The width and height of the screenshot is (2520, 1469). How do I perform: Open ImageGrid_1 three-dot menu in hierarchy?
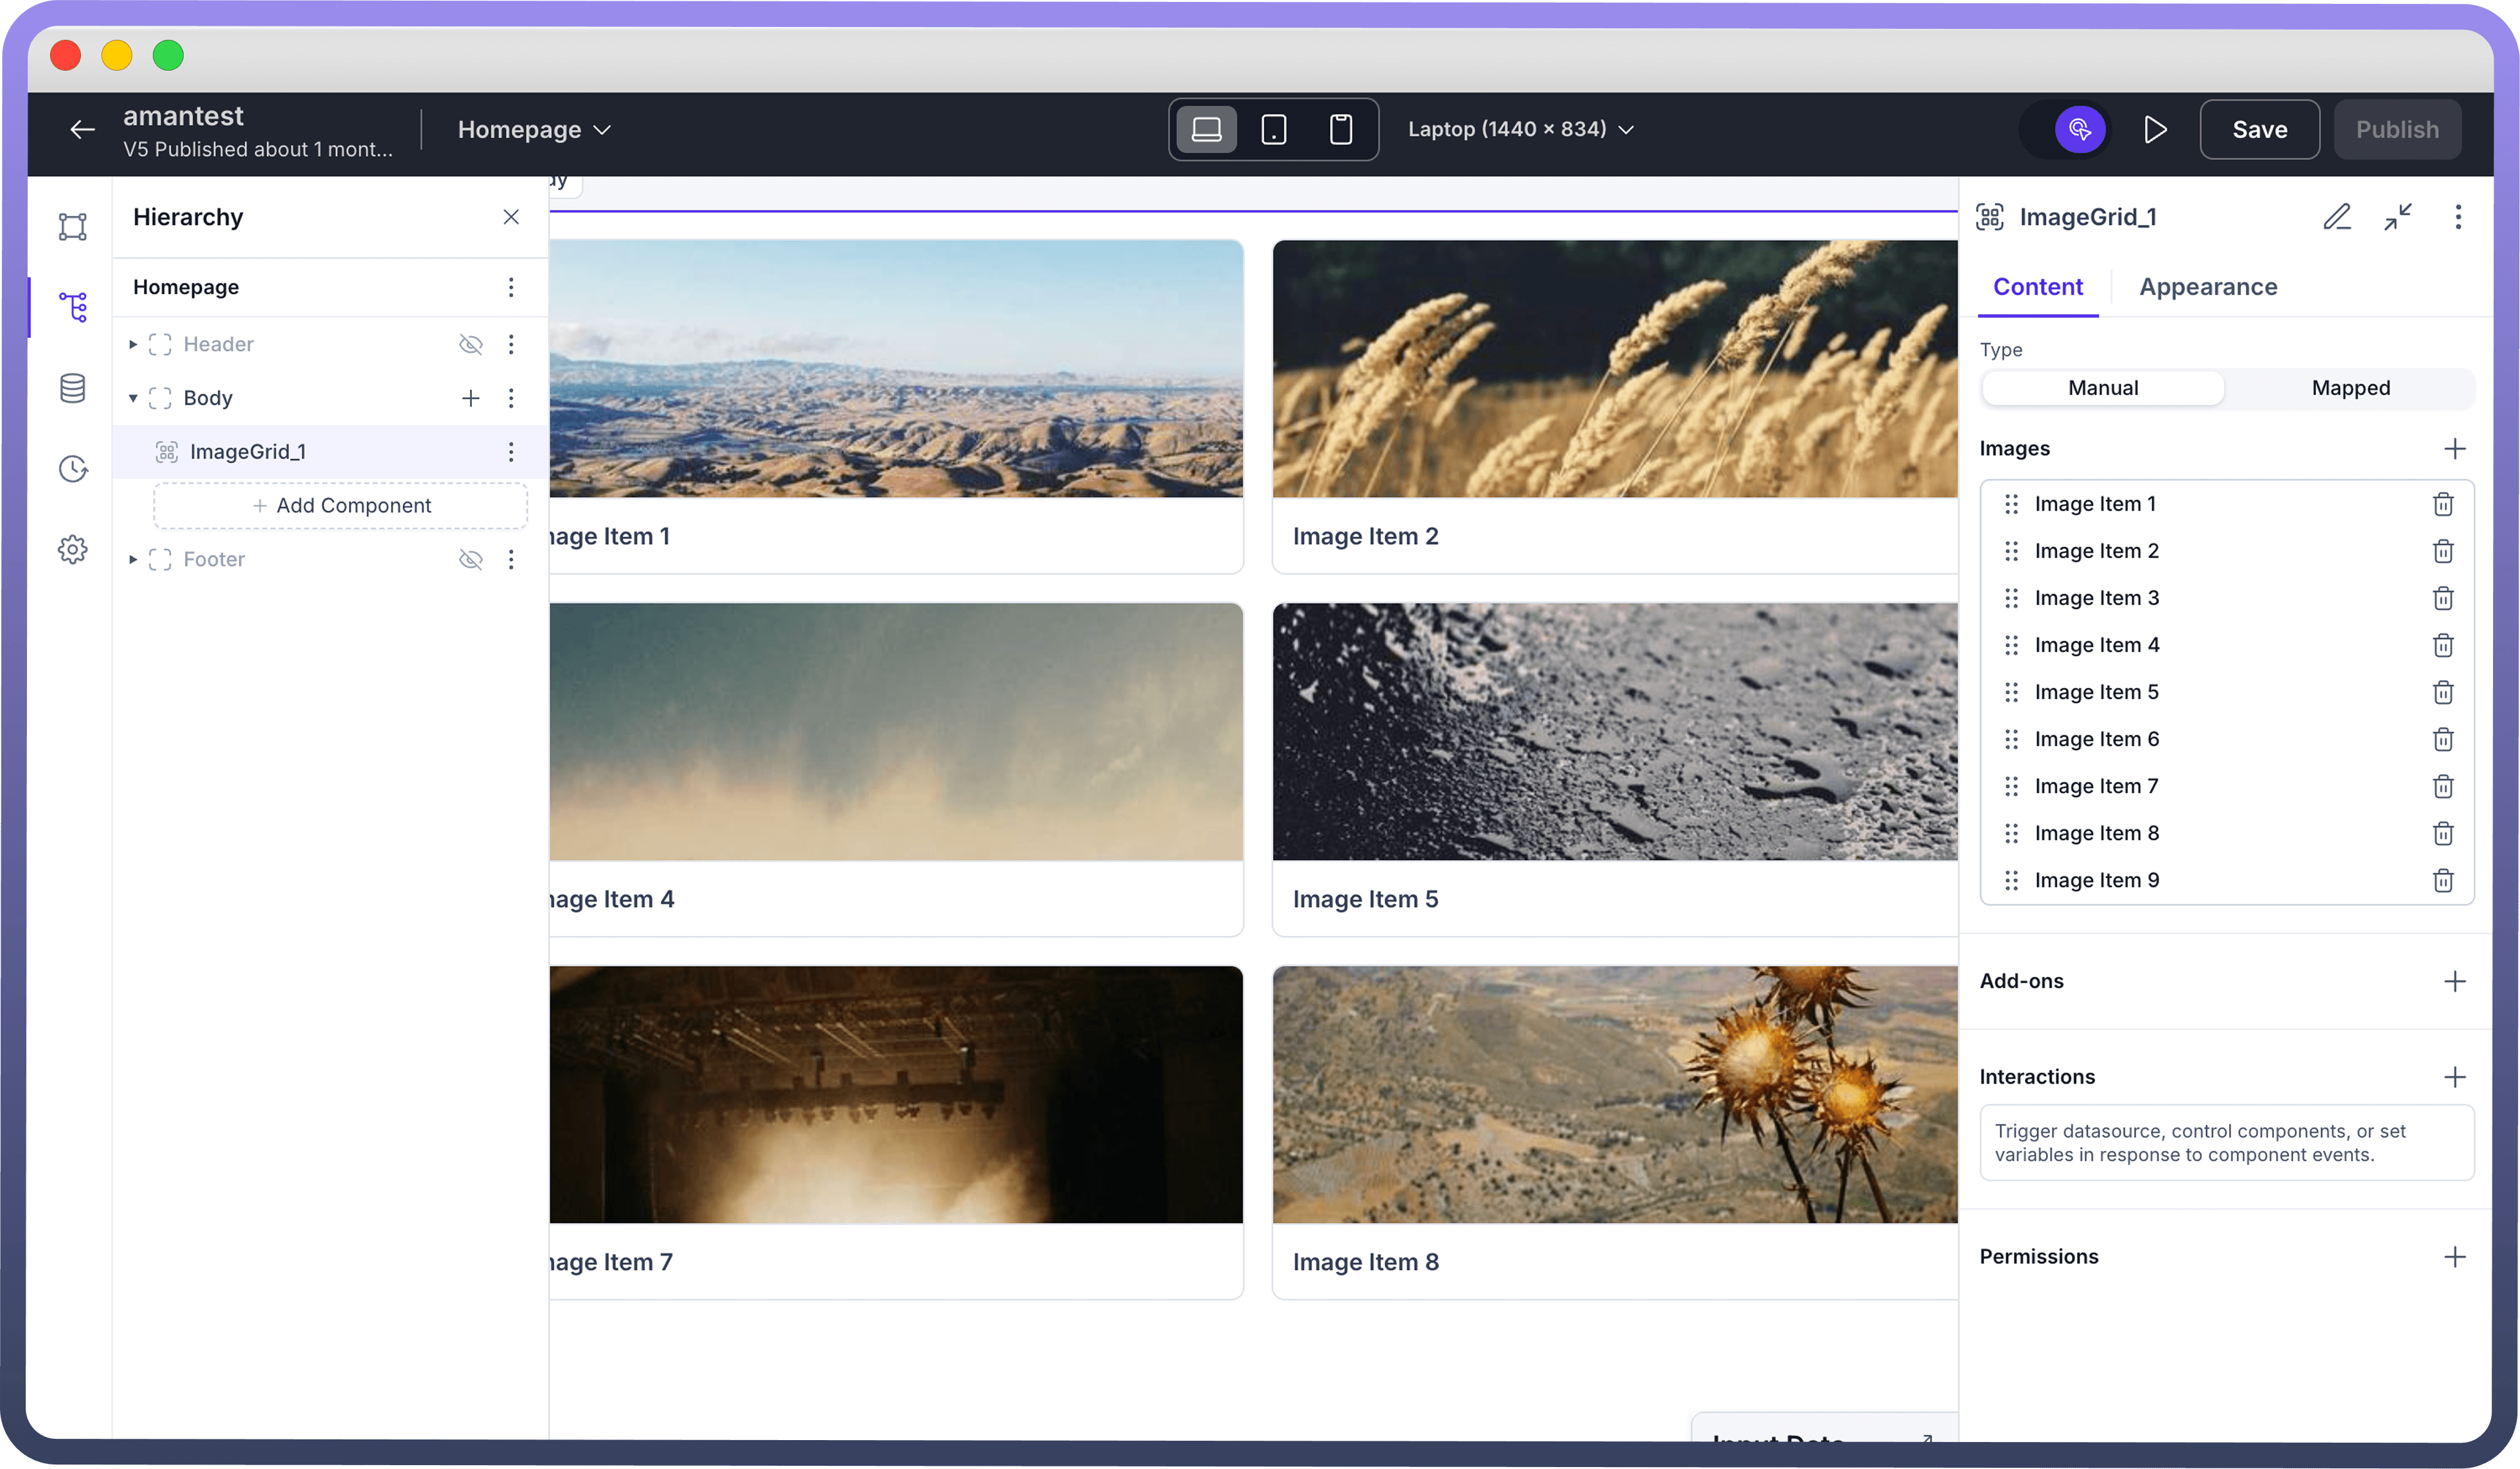coord(511,452)
